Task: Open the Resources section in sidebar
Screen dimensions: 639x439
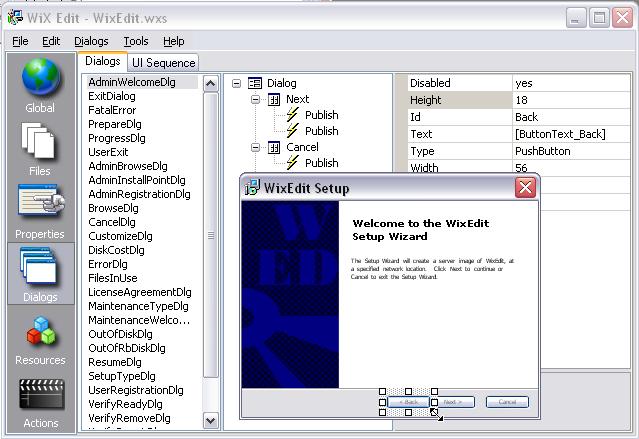Action: (40, 341)
